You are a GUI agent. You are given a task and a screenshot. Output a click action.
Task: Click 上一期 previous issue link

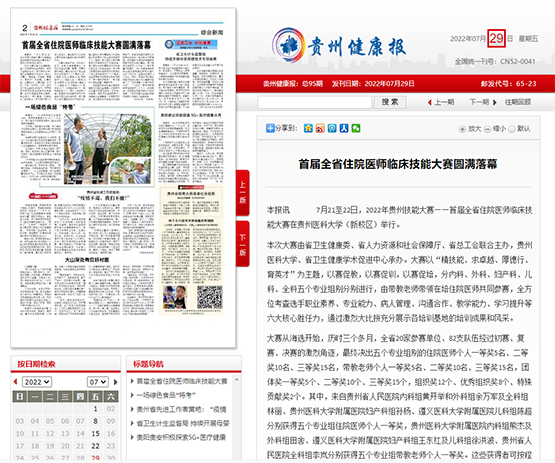[x=444, y=102]
